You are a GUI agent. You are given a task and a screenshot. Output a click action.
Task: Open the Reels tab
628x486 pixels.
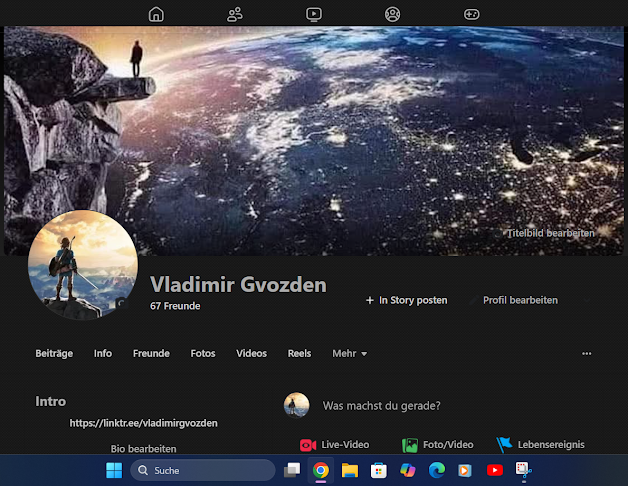[299, 353]
